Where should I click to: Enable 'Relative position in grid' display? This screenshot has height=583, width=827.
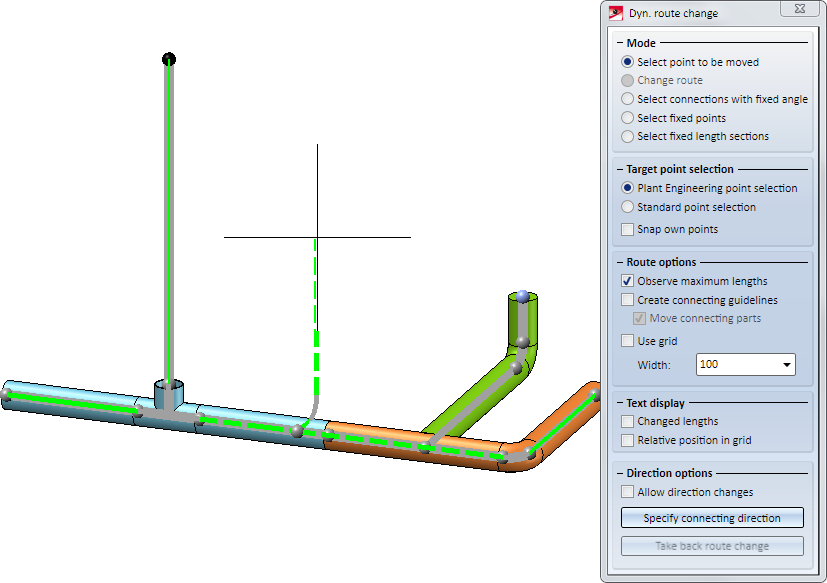[x=627, y=440]
